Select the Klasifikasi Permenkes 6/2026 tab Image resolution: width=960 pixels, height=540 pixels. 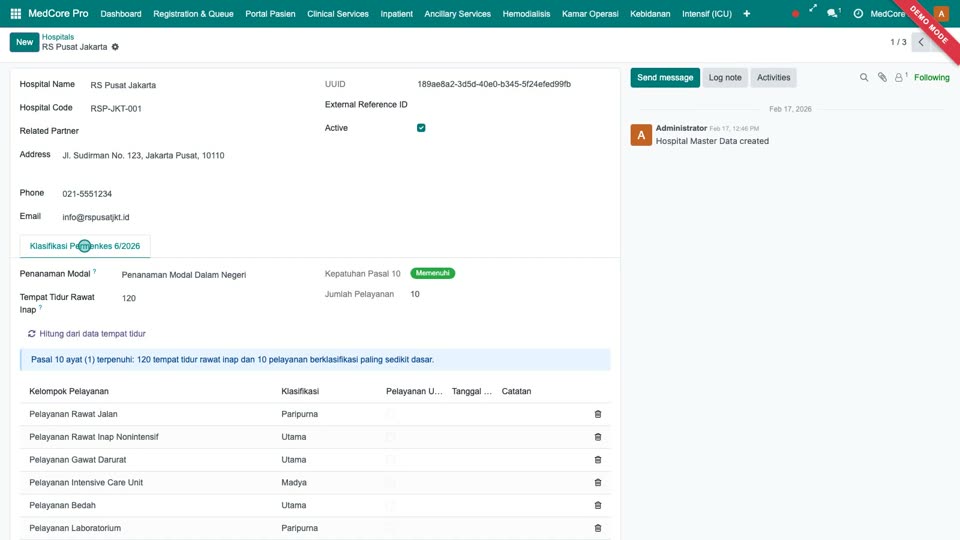[x=85, y=246]
